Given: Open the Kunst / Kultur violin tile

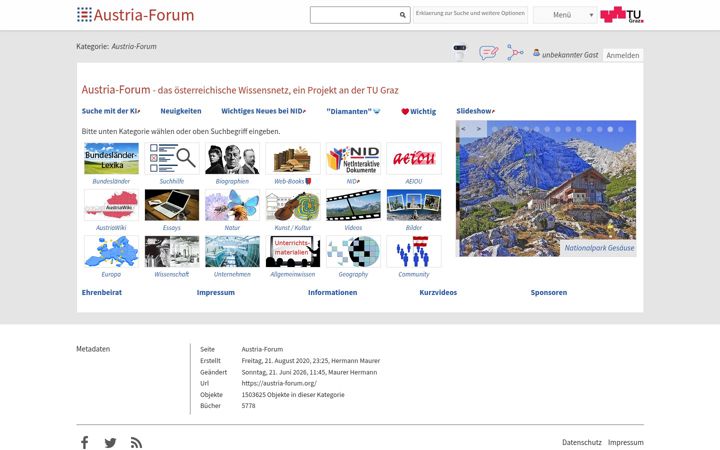Looking at the screenshot, I should [x=292, y=205].
